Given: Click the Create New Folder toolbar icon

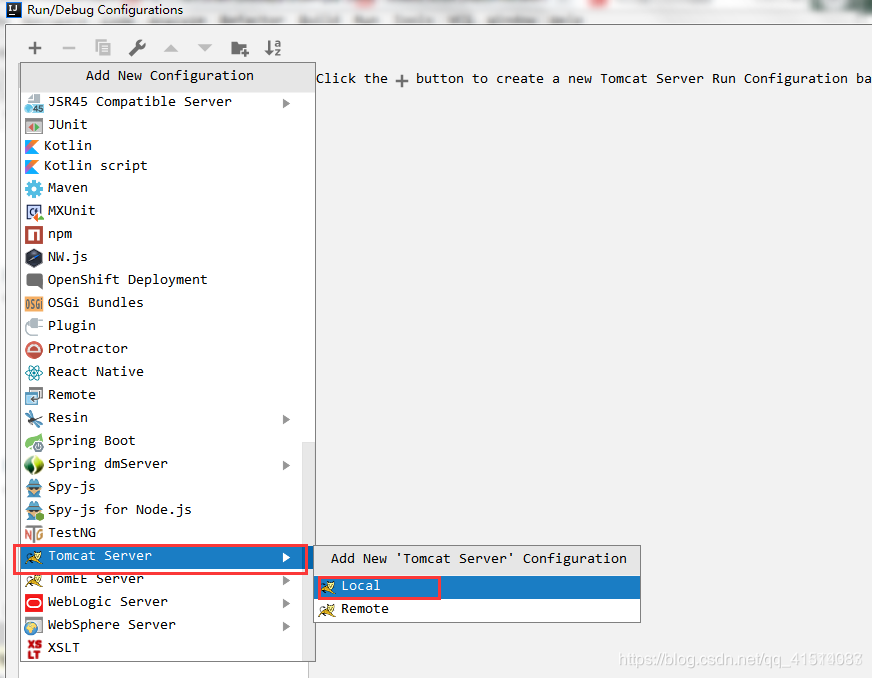Looking at the screenshot, I should coord(240,48).
